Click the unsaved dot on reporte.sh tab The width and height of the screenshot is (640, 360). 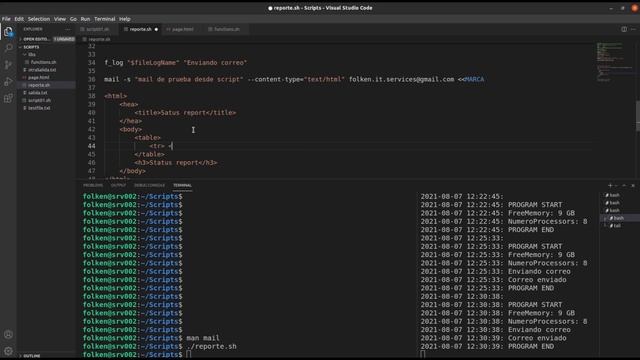pos(156,29)
